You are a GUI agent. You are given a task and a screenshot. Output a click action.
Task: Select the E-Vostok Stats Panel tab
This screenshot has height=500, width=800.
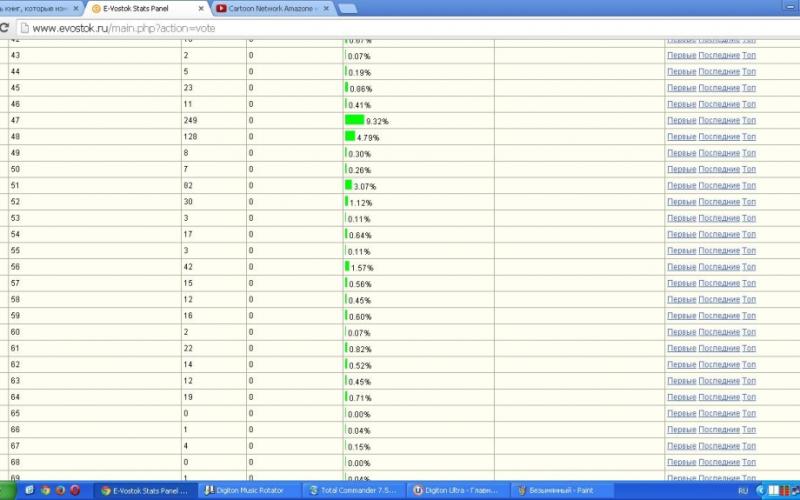140,8
